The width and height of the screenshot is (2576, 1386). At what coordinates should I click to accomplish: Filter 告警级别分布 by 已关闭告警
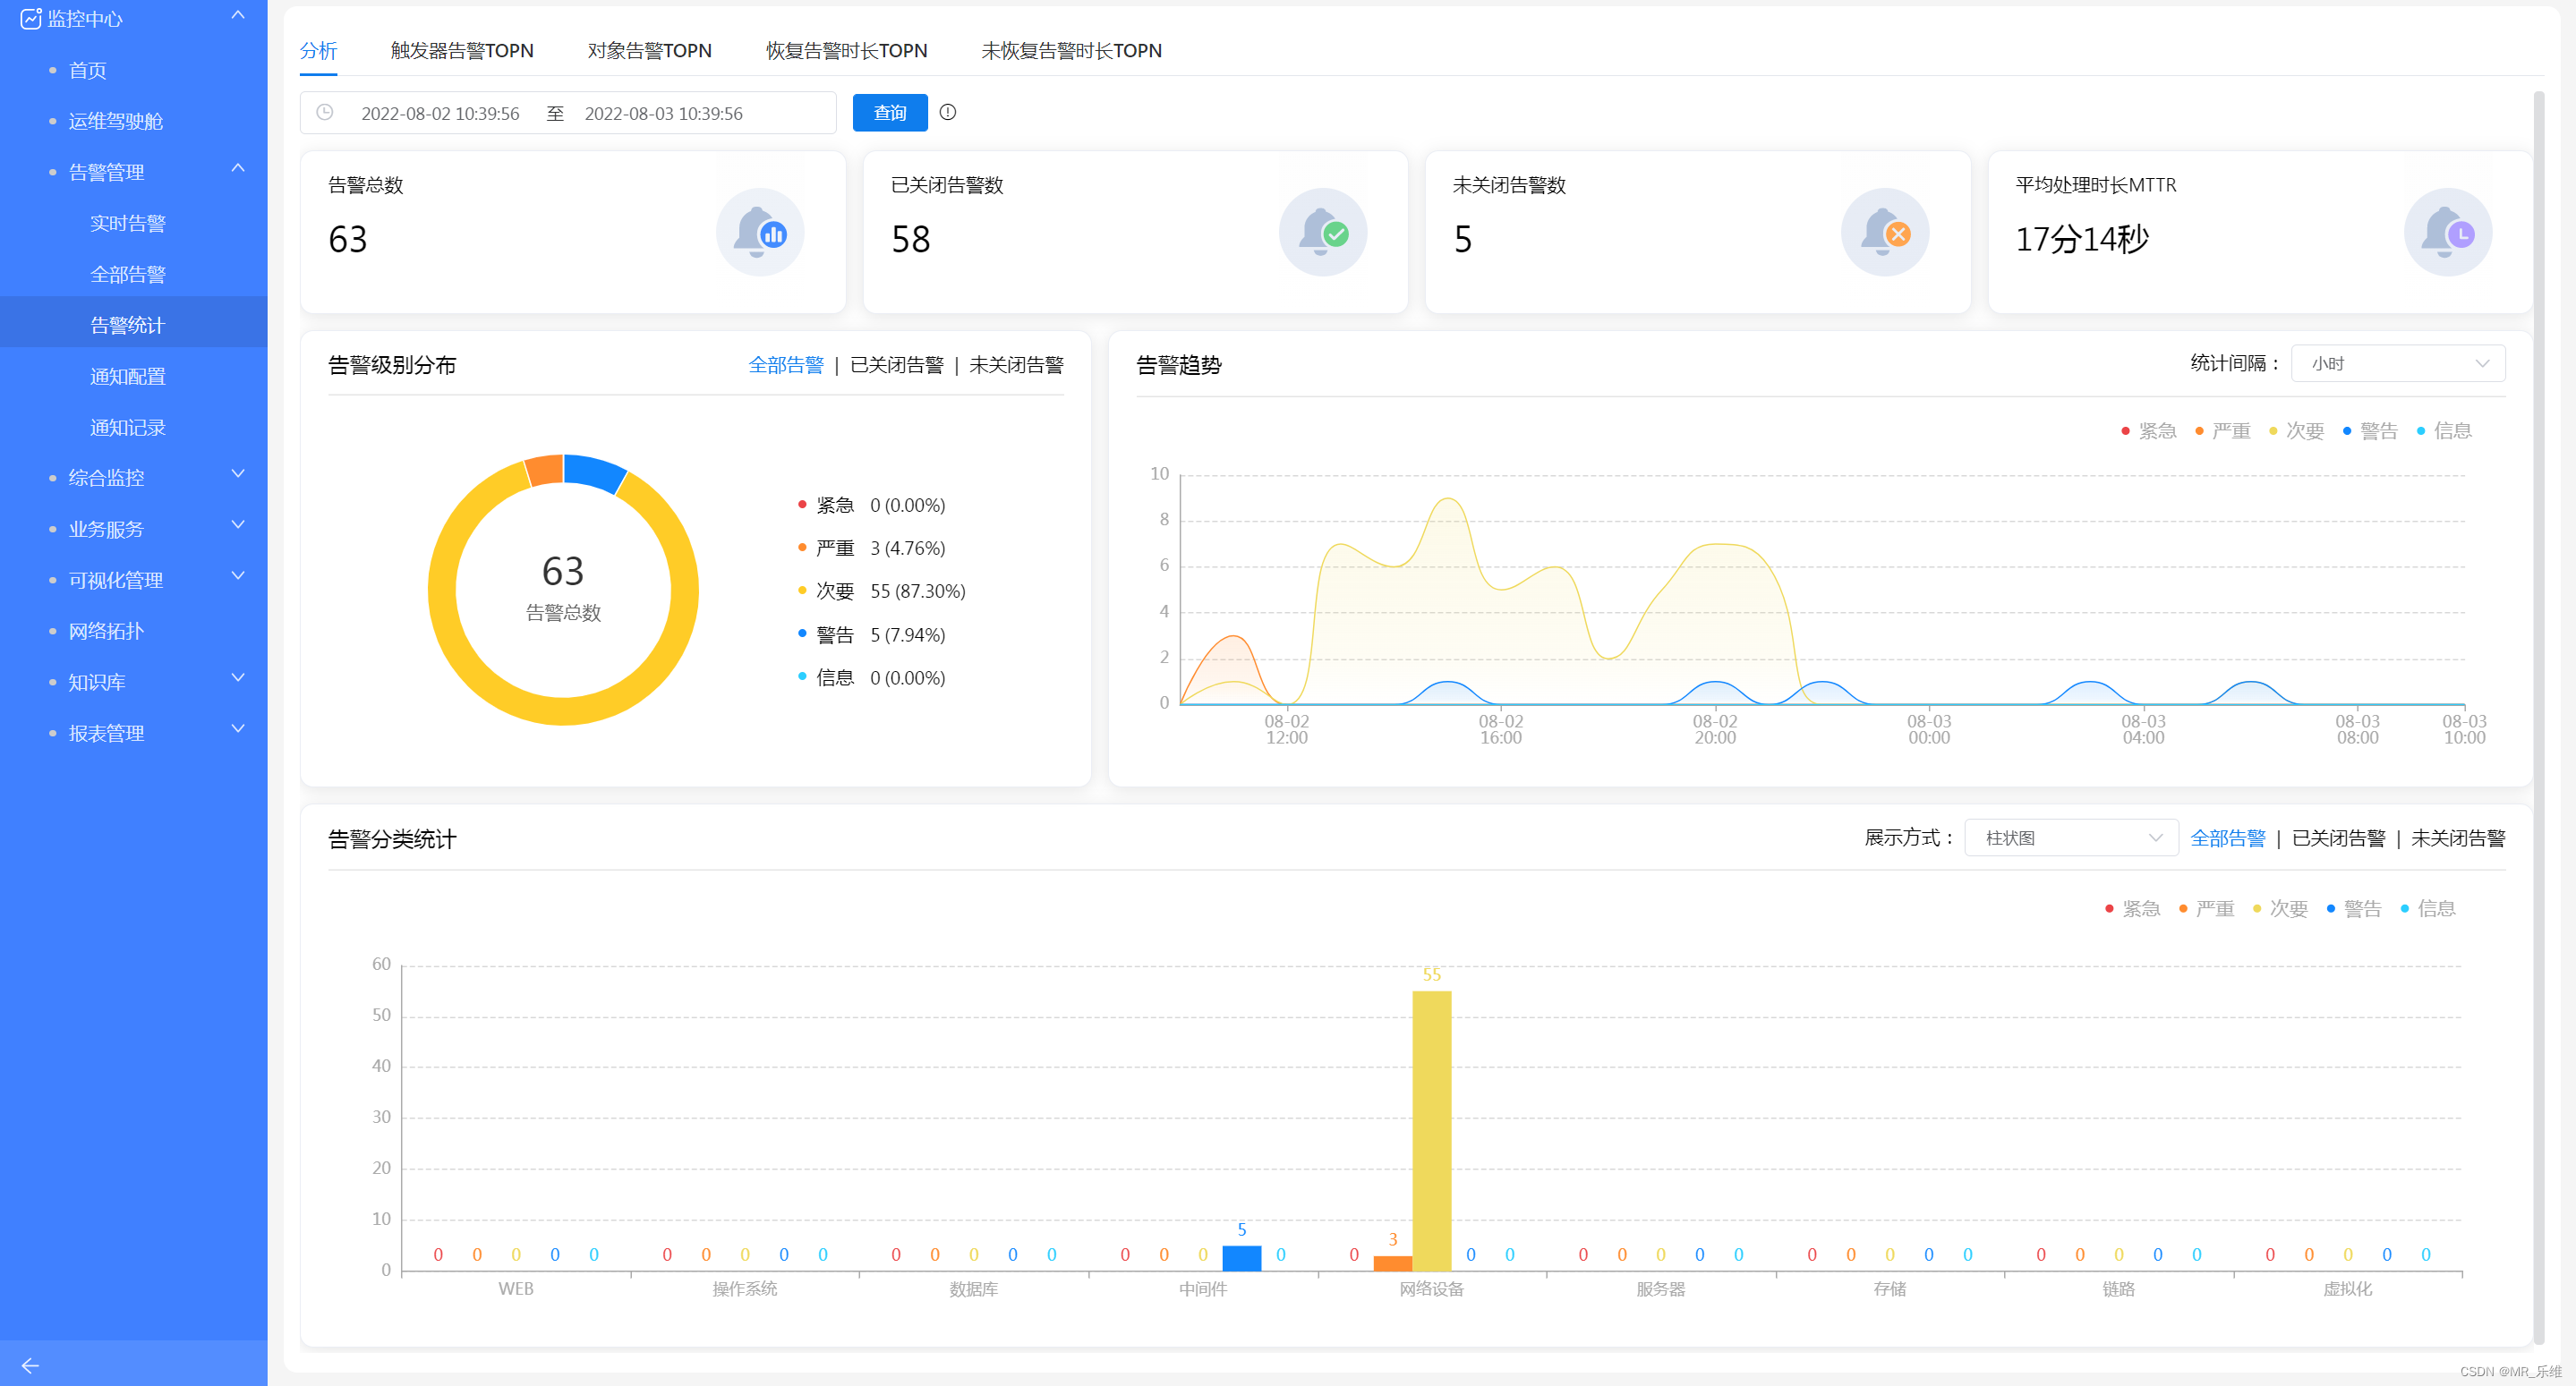click(897, 365)
